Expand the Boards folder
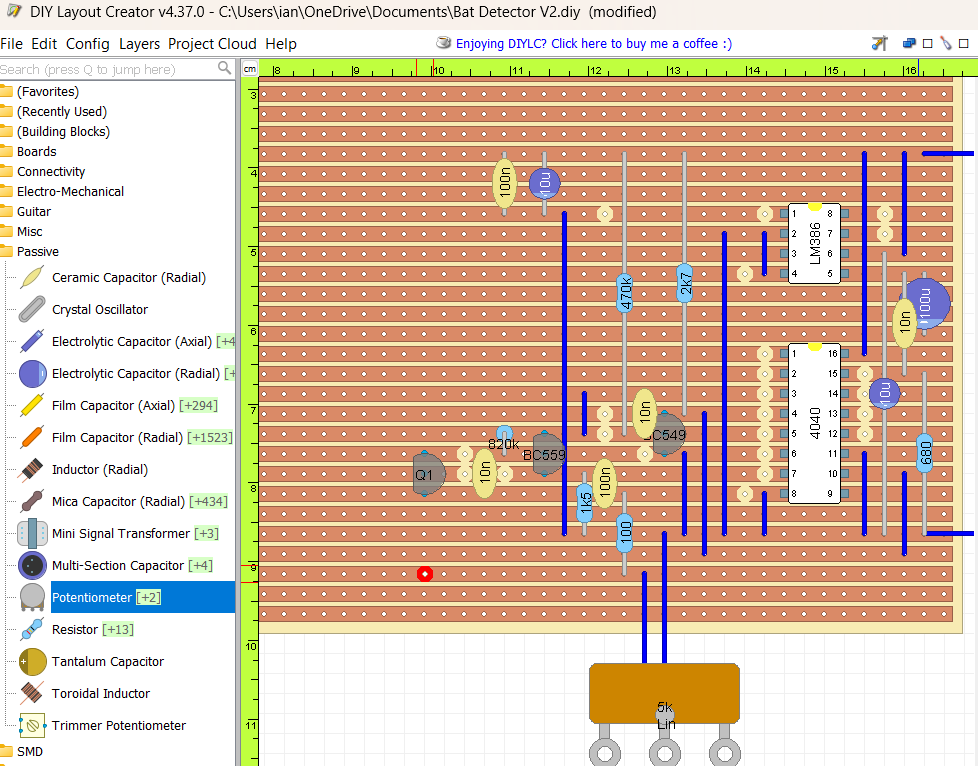The width and height of the screenshot is (978, 766). click(x=6, y=152)
